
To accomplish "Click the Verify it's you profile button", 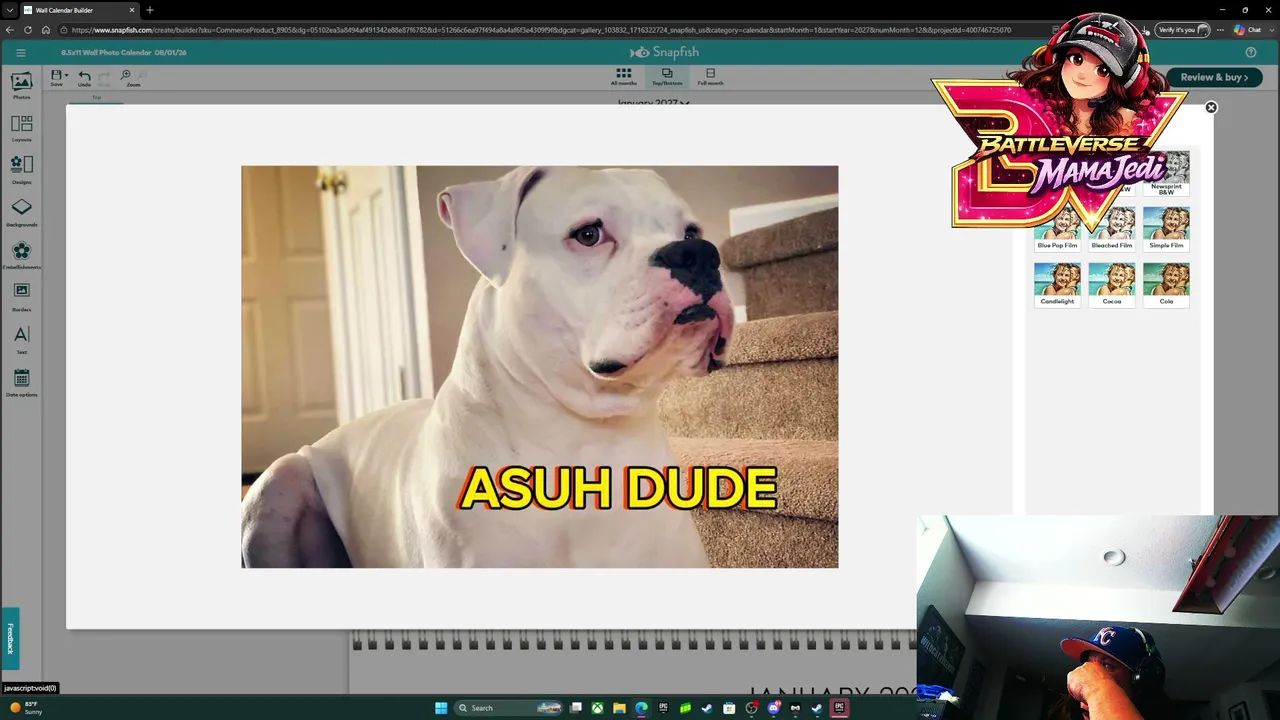I will [x=1183, y=30].
